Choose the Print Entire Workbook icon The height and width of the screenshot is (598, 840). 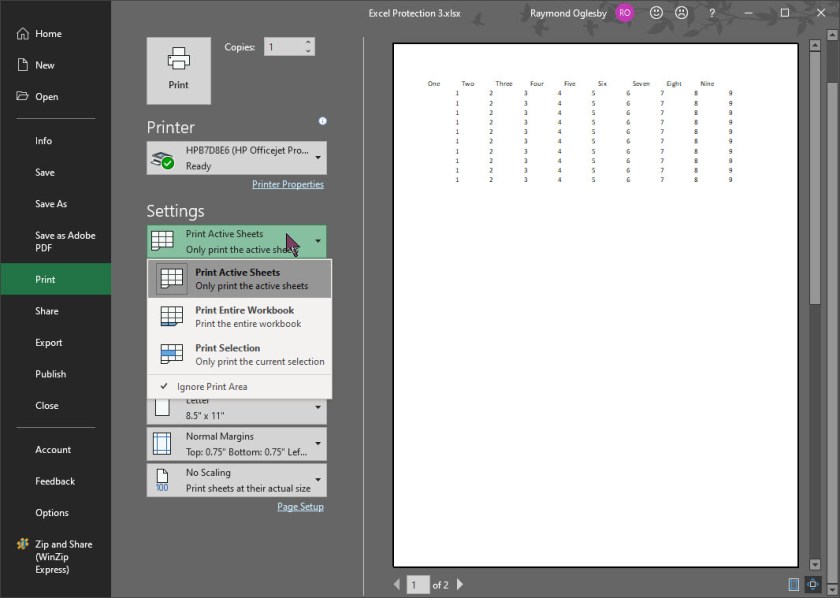coord(170,317)
